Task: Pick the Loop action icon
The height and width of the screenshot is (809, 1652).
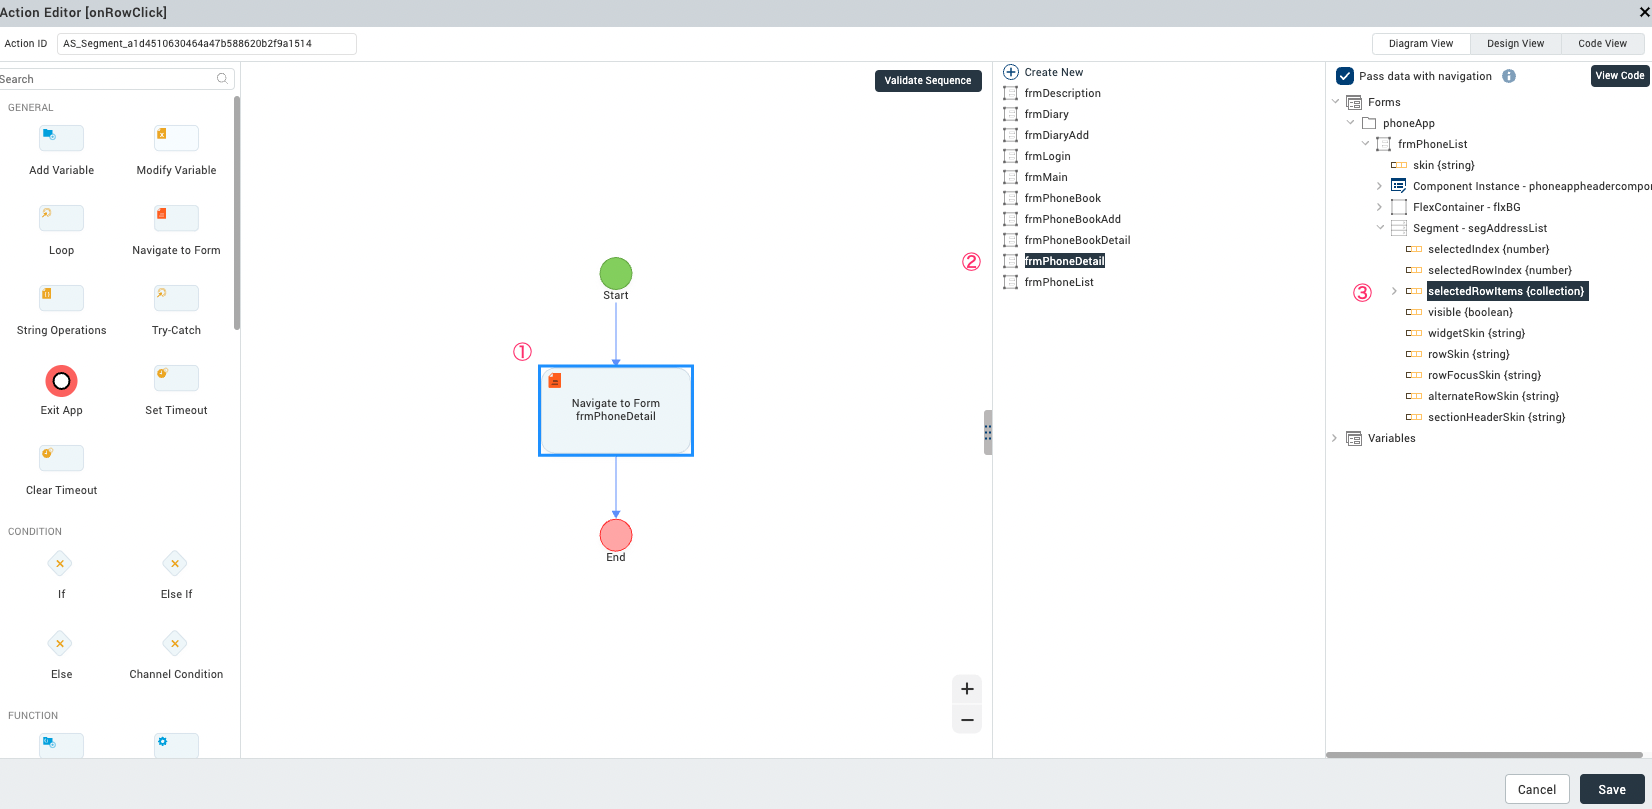Action: (61, 219)
